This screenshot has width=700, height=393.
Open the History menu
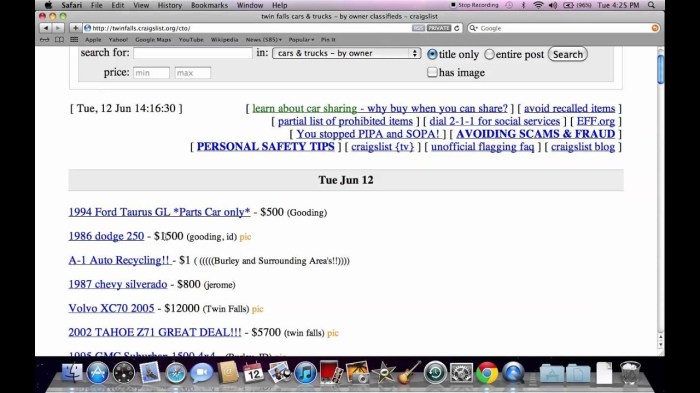pos(170,5)
